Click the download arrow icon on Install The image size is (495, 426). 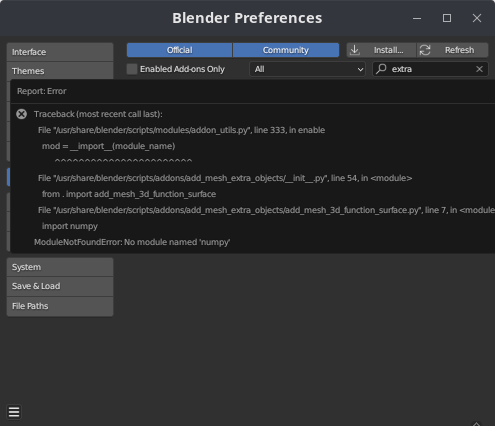click(x=355, y=50)
